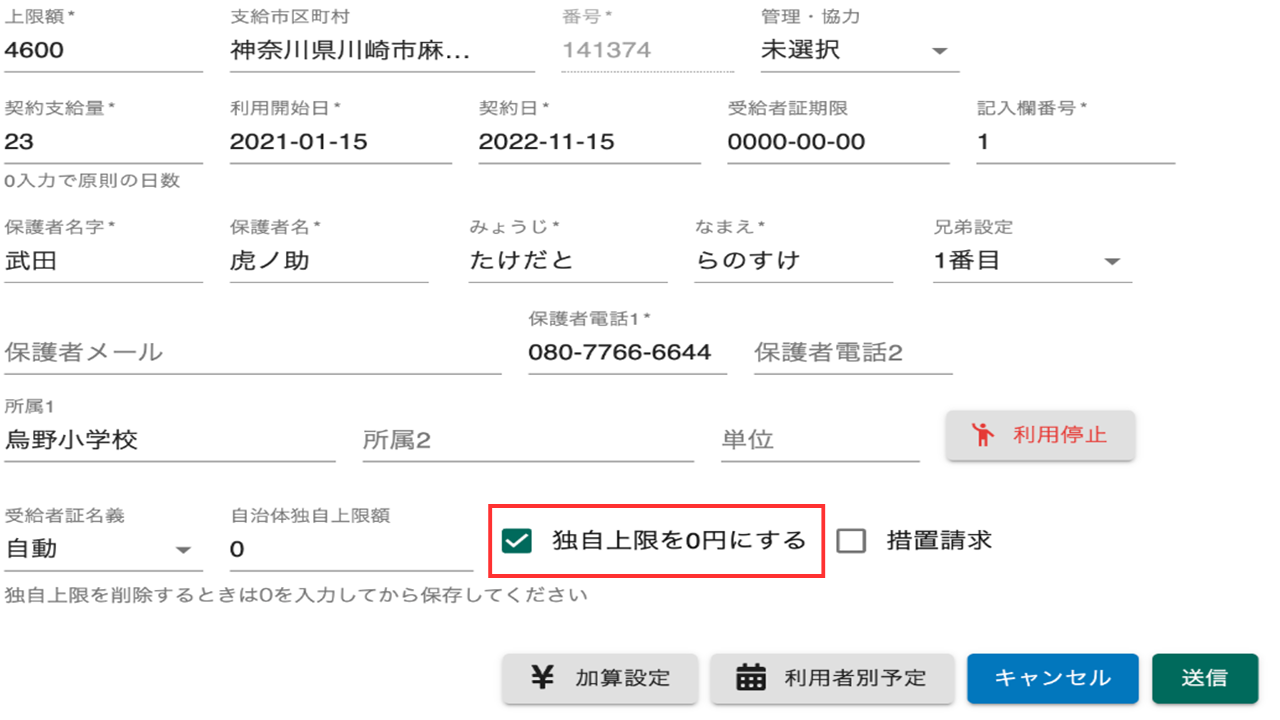1280x720 pixels.
Task: Click the 保護者メール input field
Action: pos(252,352)
